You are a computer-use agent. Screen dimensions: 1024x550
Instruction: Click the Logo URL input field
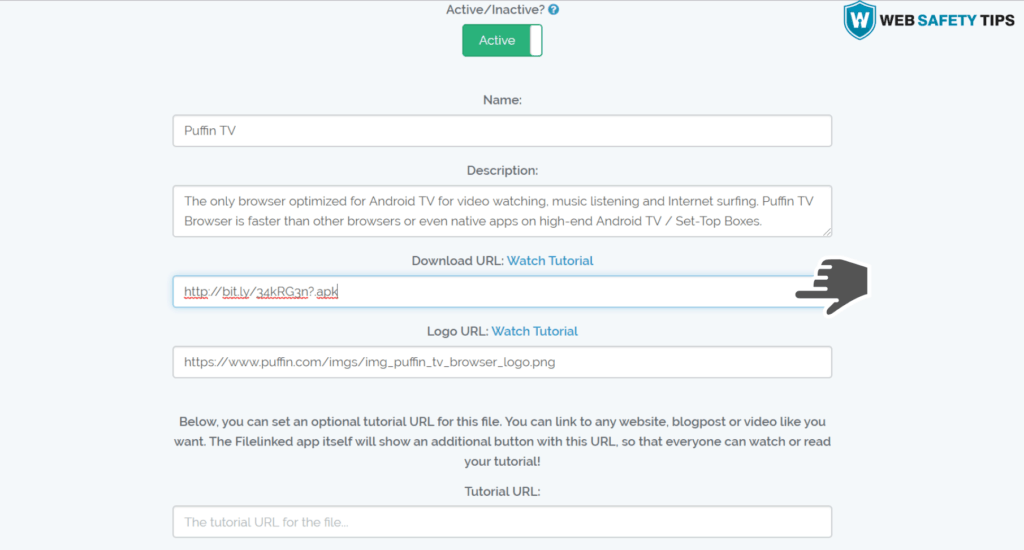click(x=502, y=362)
